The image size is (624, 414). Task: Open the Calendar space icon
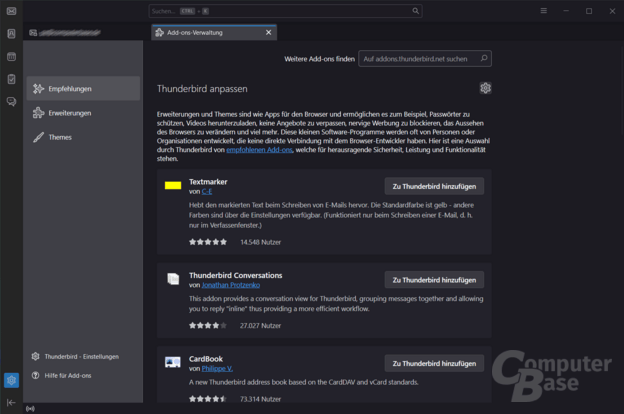tap(11, 57)
